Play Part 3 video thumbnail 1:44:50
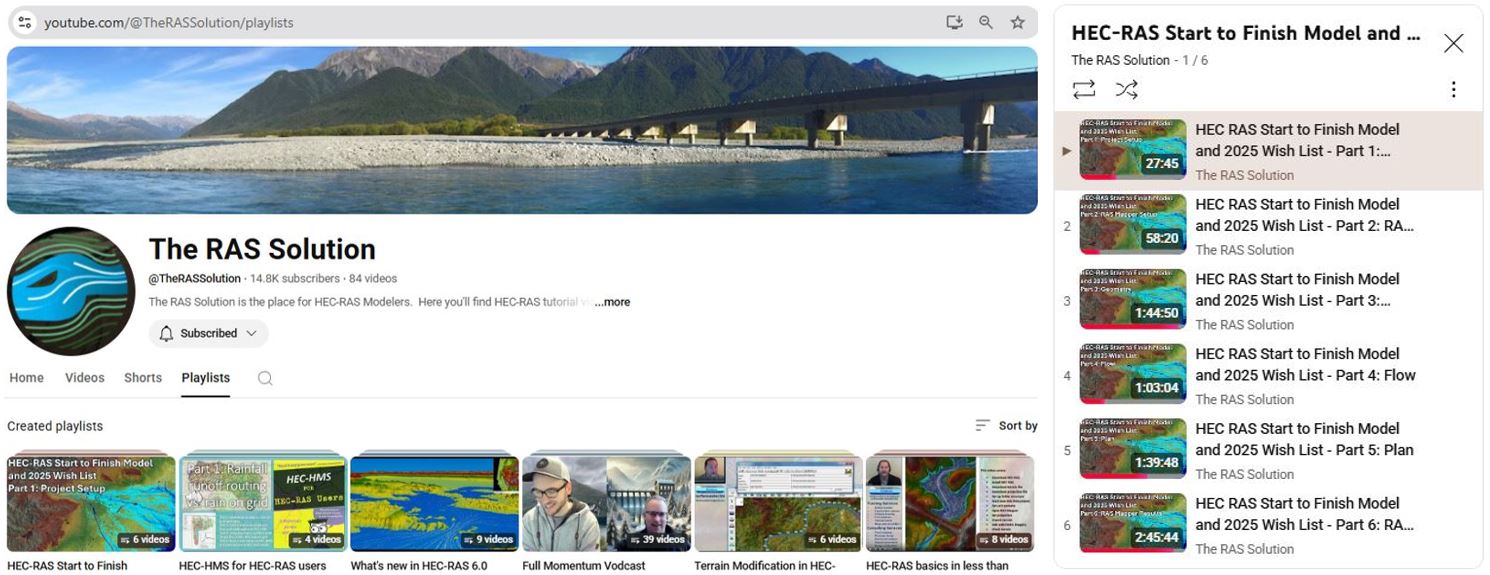This screenshot has width=1490, height=575. [x=1133, y=299]
